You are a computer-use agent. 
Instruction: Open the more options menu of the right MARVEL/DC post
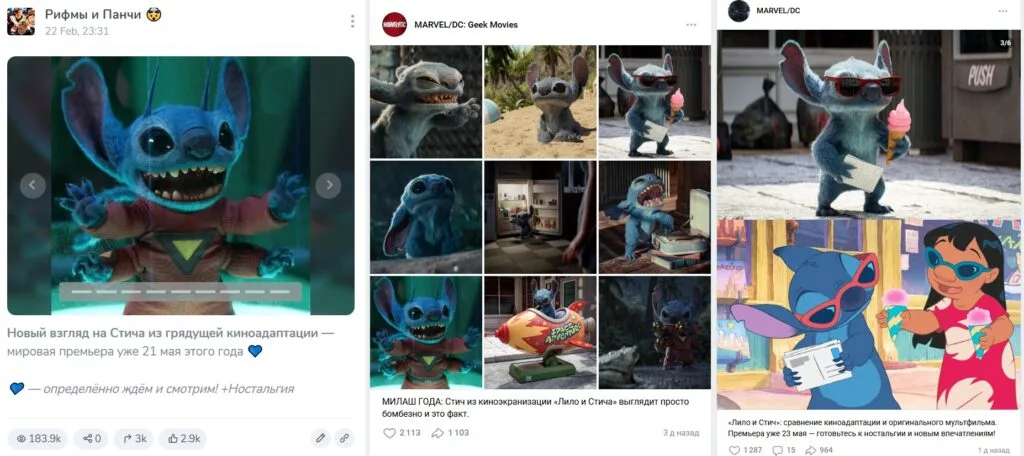coord(1003,10)
